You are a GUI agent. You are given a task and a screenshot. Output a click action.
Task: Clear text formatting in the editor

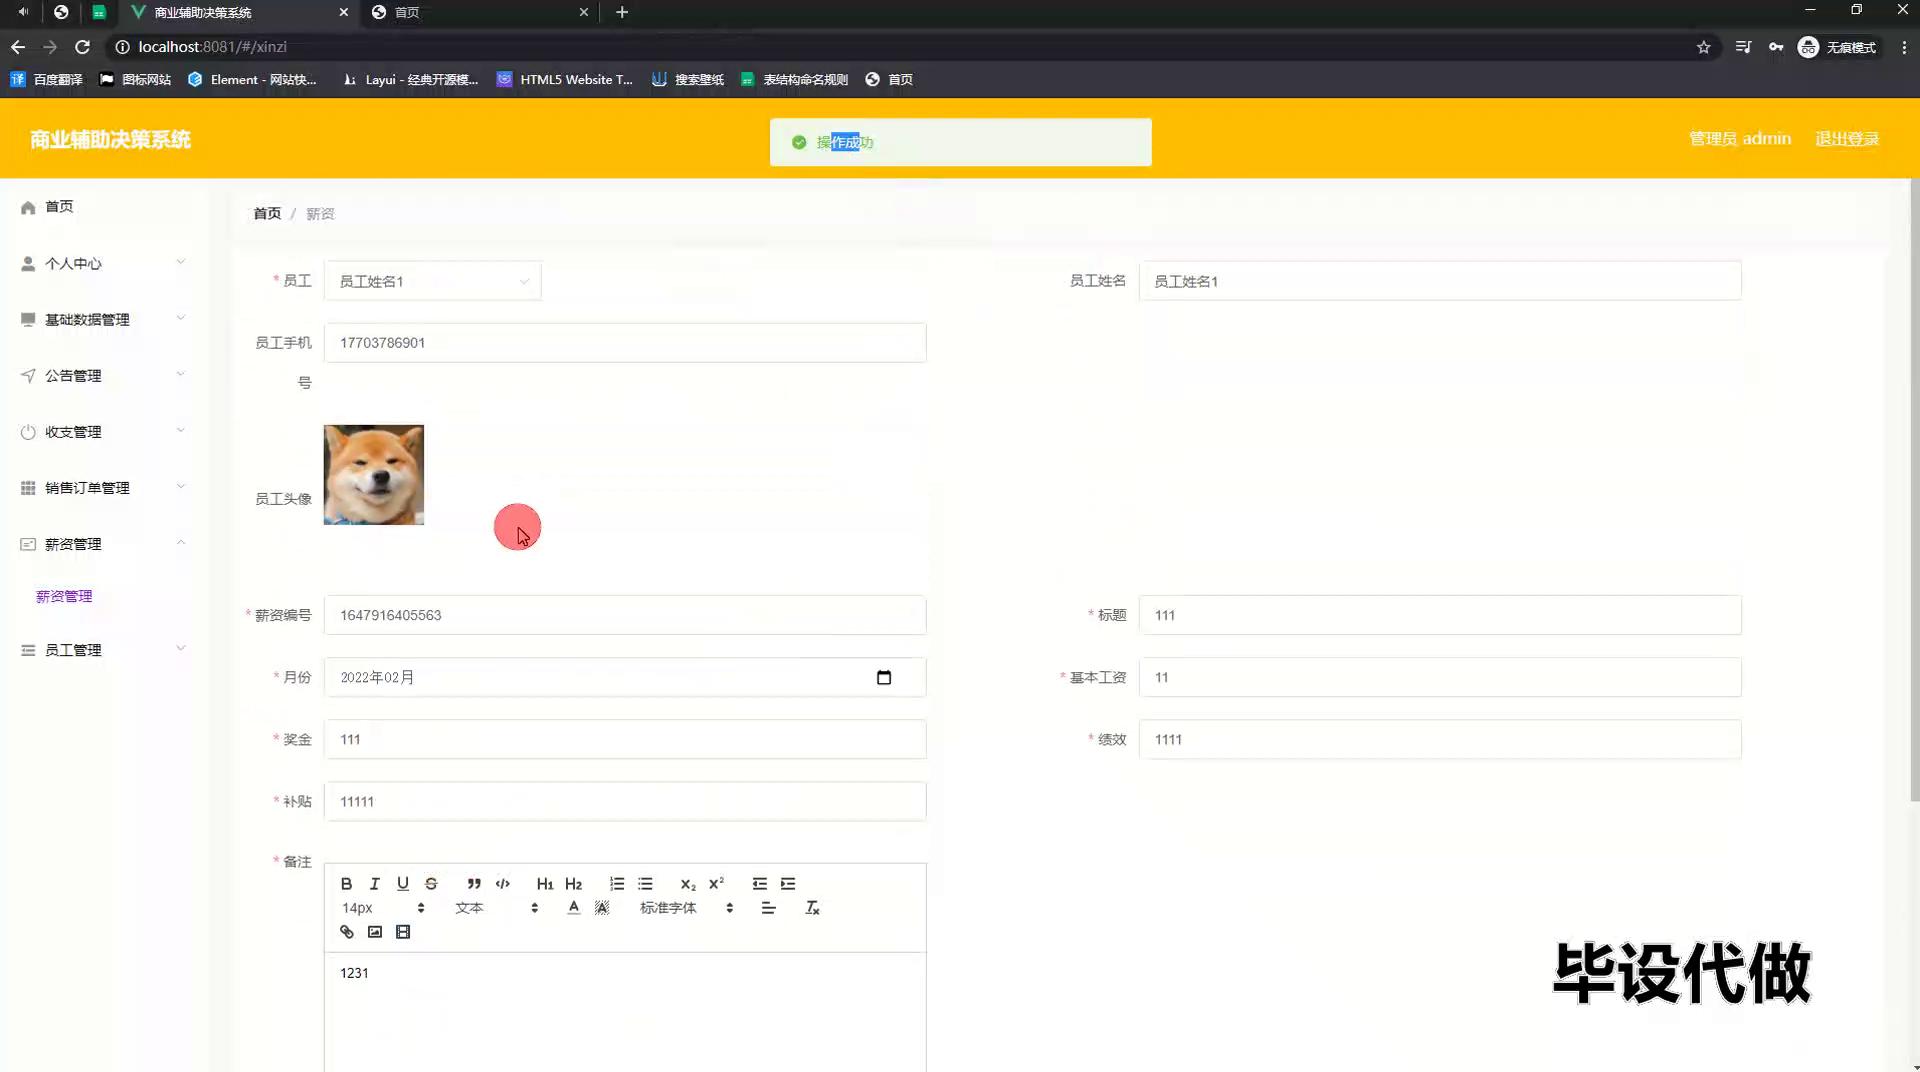(x=812, y=908)
